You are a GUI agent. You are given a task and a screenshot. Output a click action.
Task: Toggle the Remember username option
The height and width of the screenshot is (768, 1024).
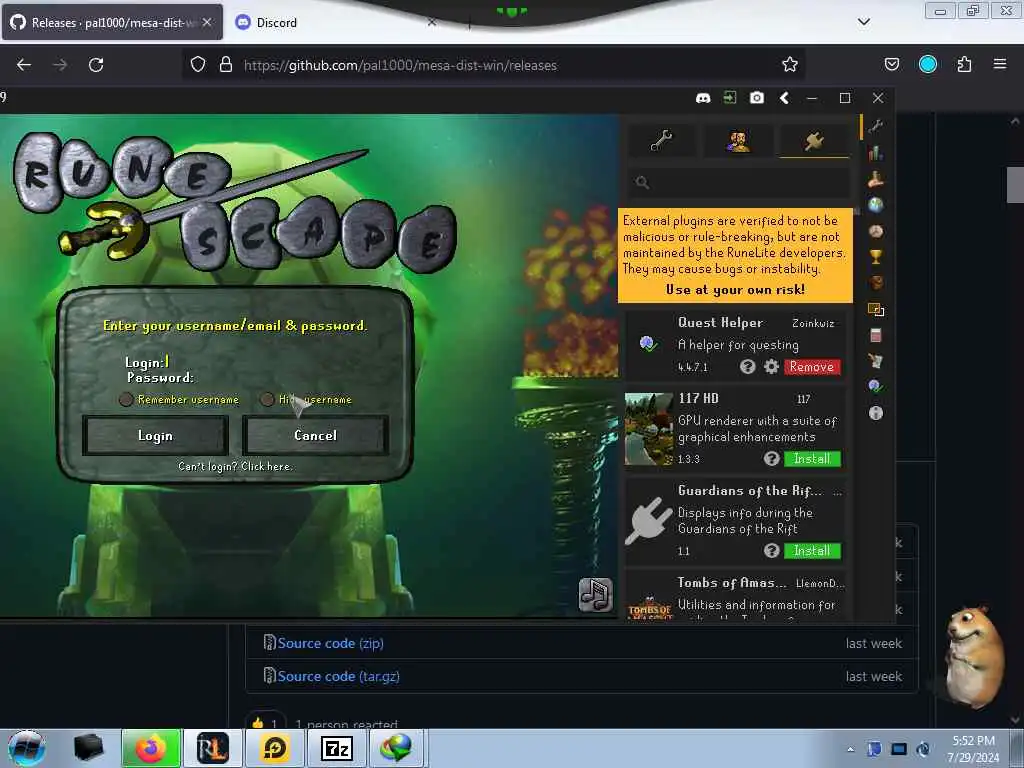point(126,399)
